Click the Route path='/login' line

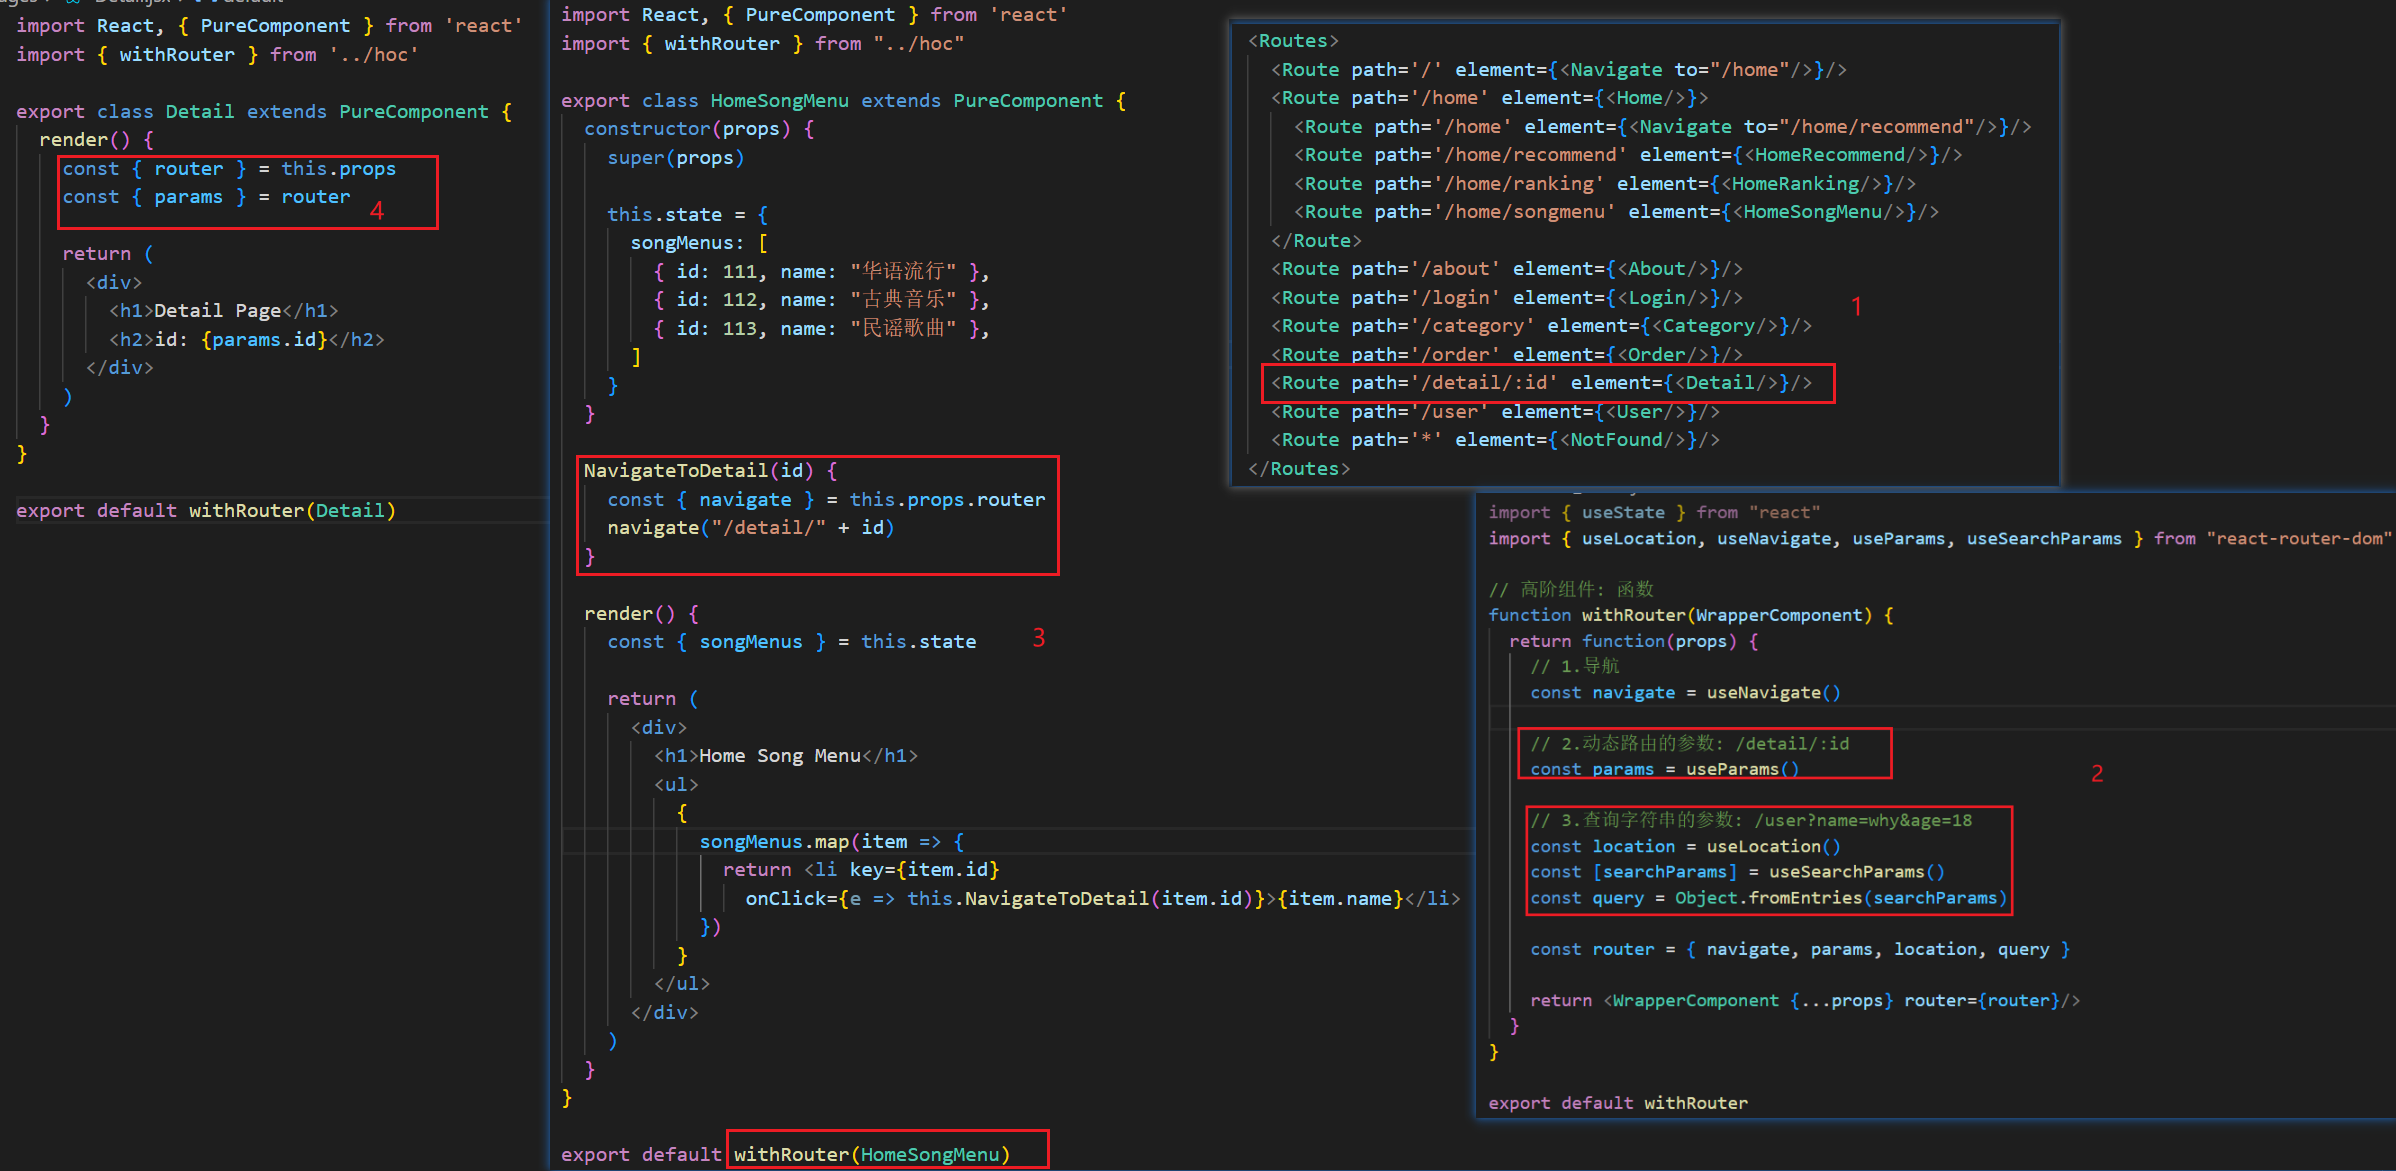1507,298
